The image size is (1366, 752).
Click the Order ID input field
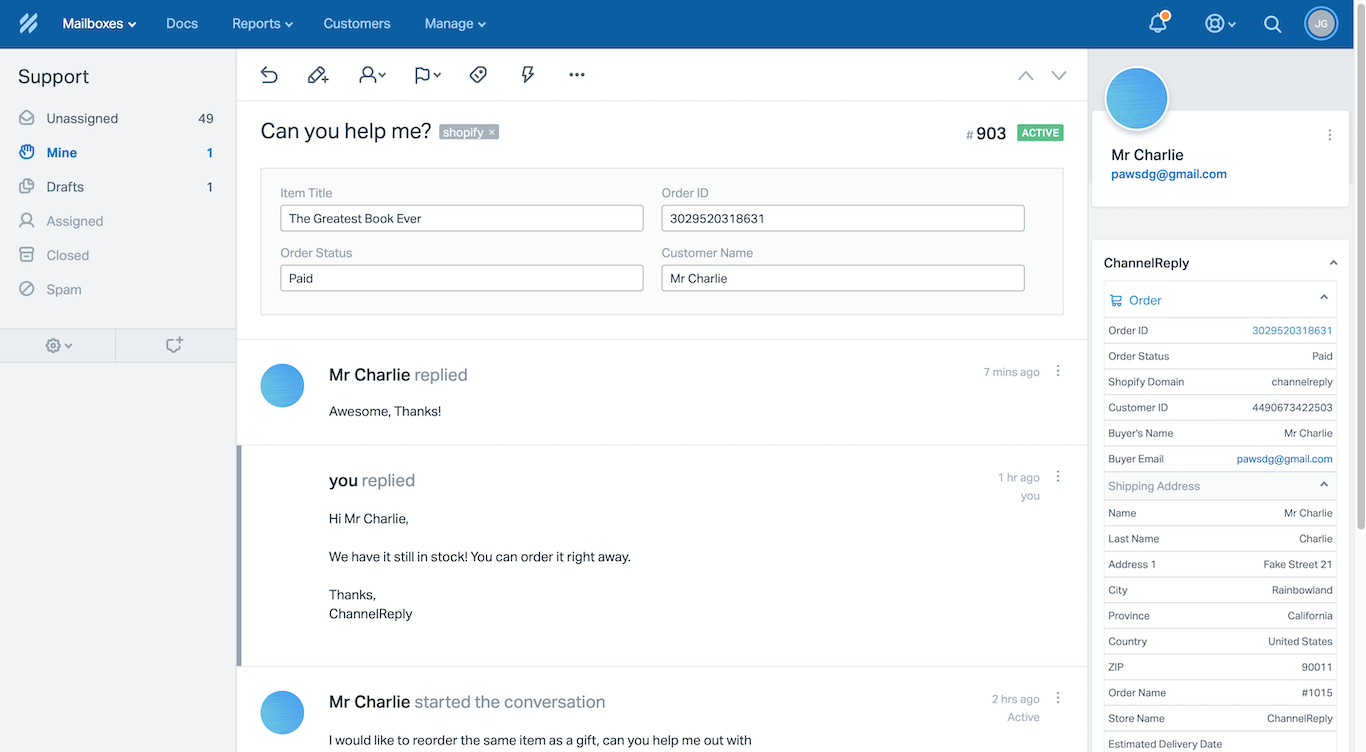coord(843,218)
